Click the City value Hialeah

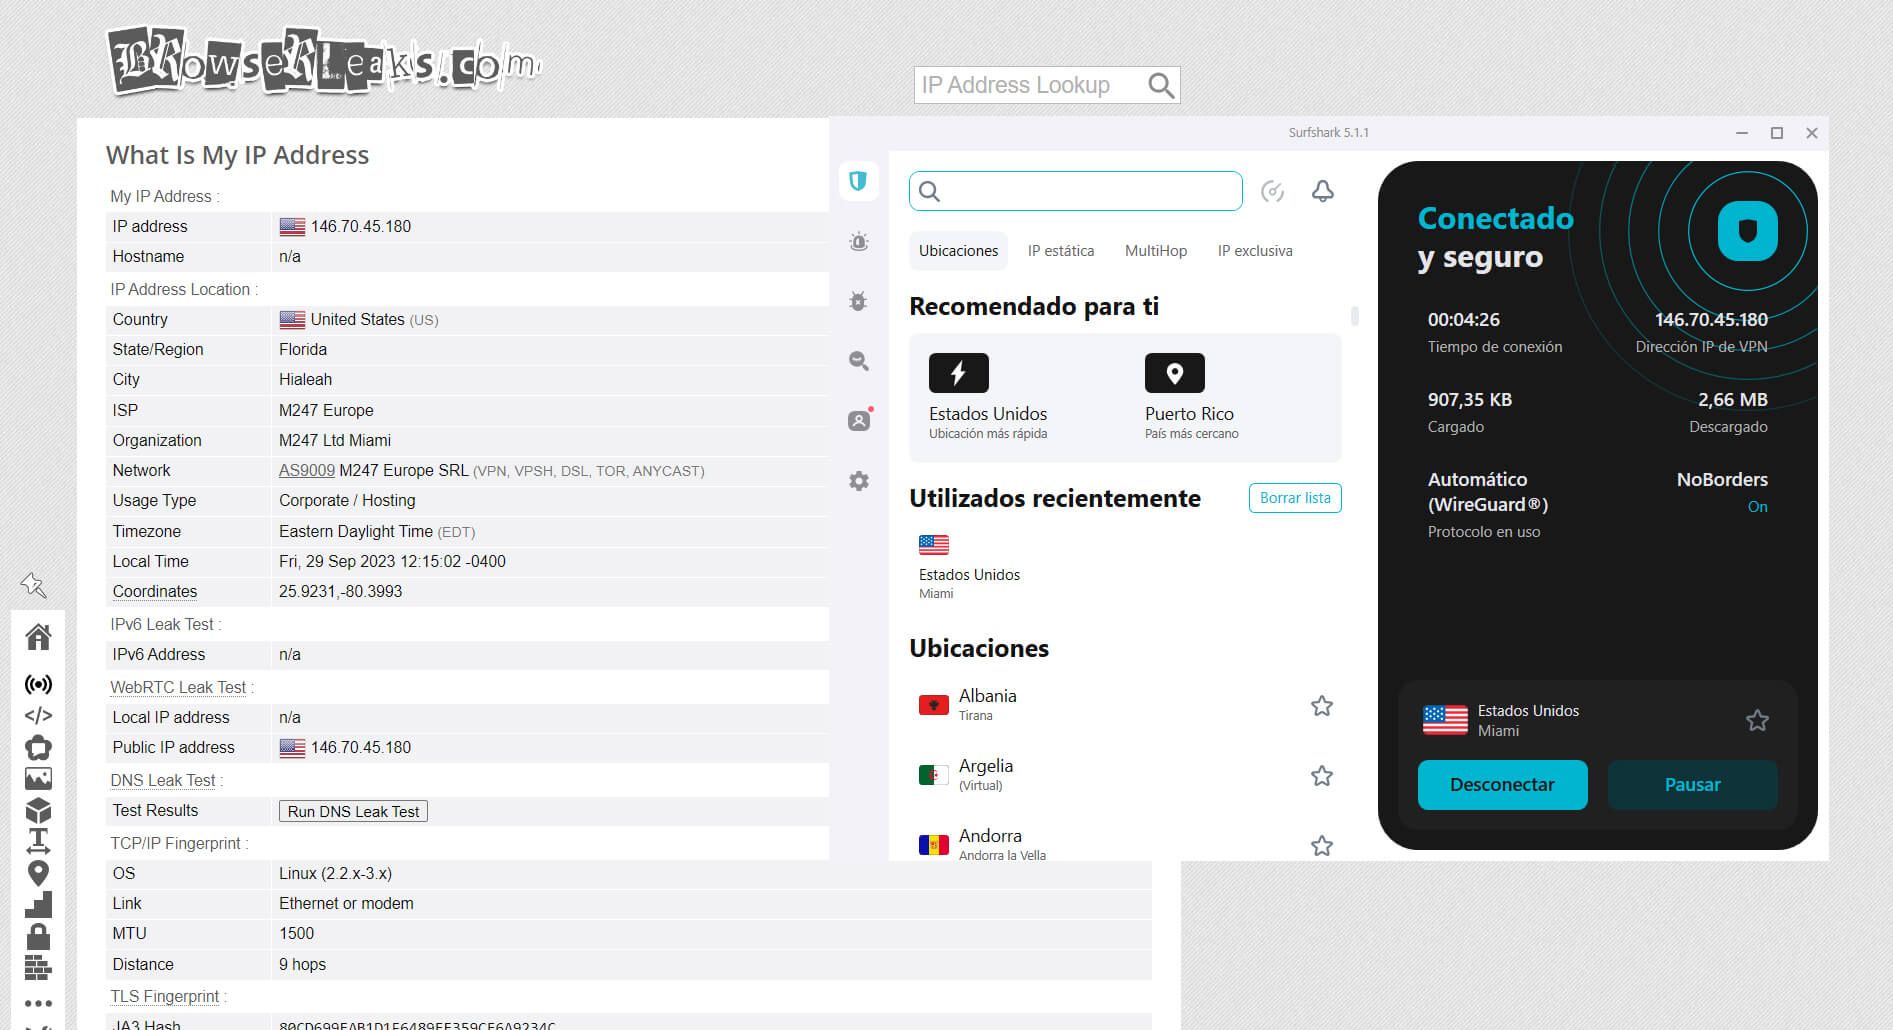point(305,379)
